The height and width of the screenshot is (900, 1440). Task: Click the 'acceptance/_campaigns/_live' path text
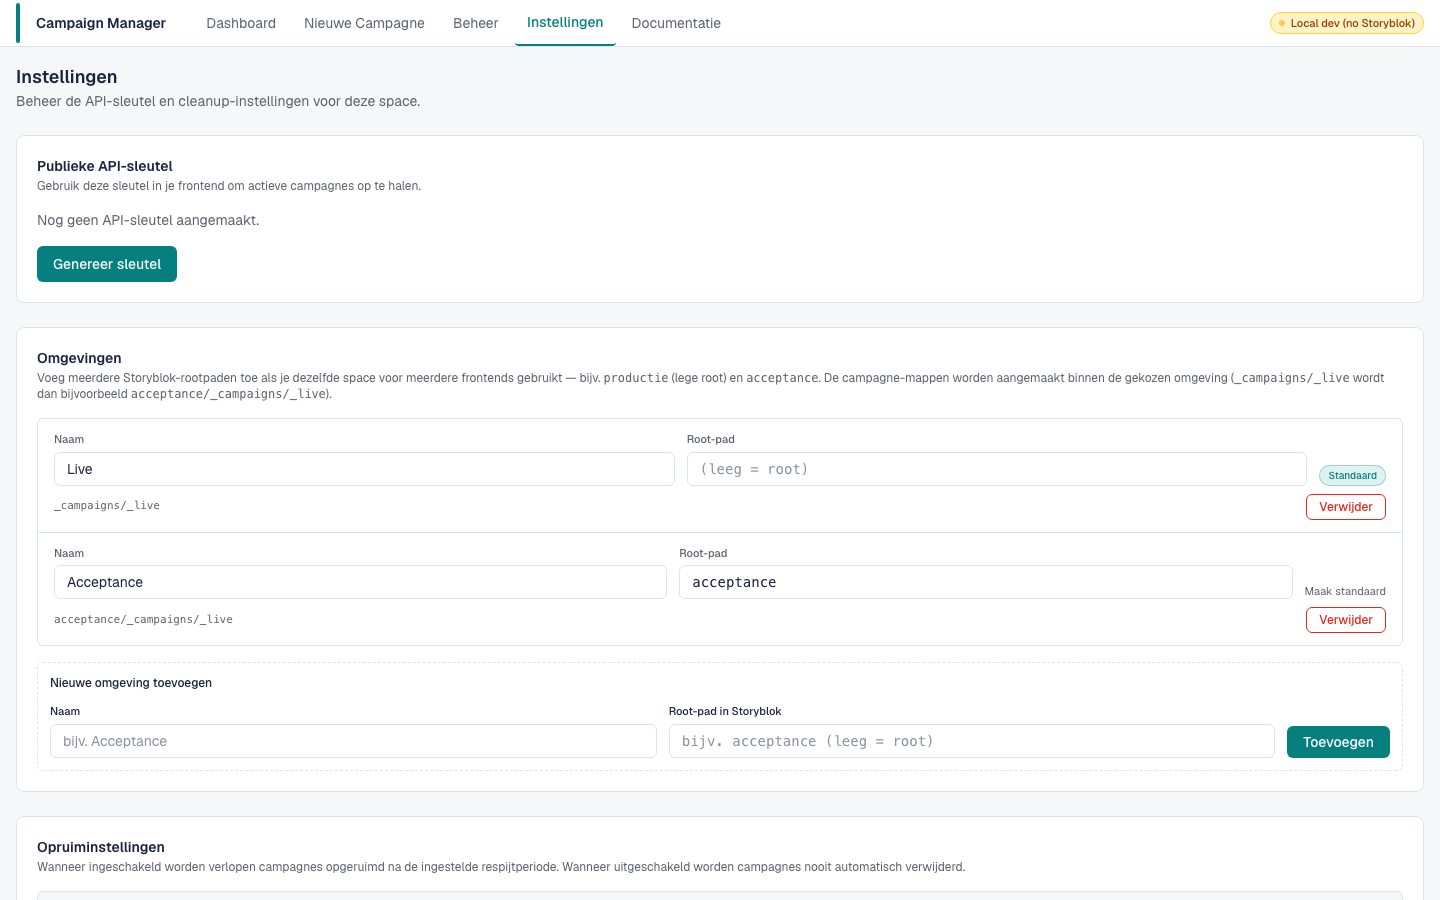pos(143,620)
